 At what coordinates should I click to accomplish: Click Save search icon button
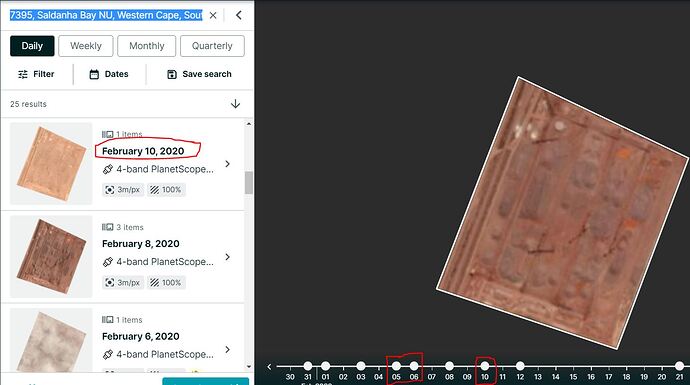[172, 74]
